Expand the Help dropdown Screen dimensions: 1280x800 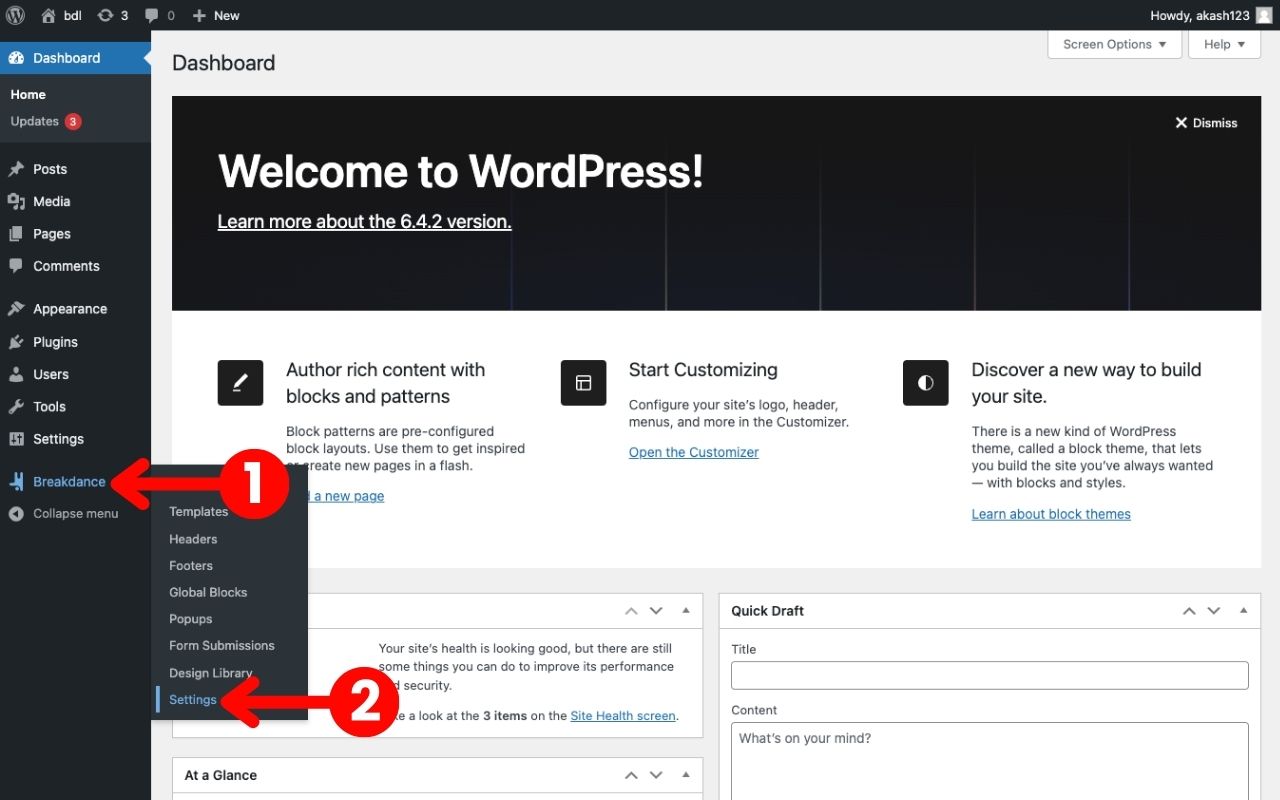1223,44
